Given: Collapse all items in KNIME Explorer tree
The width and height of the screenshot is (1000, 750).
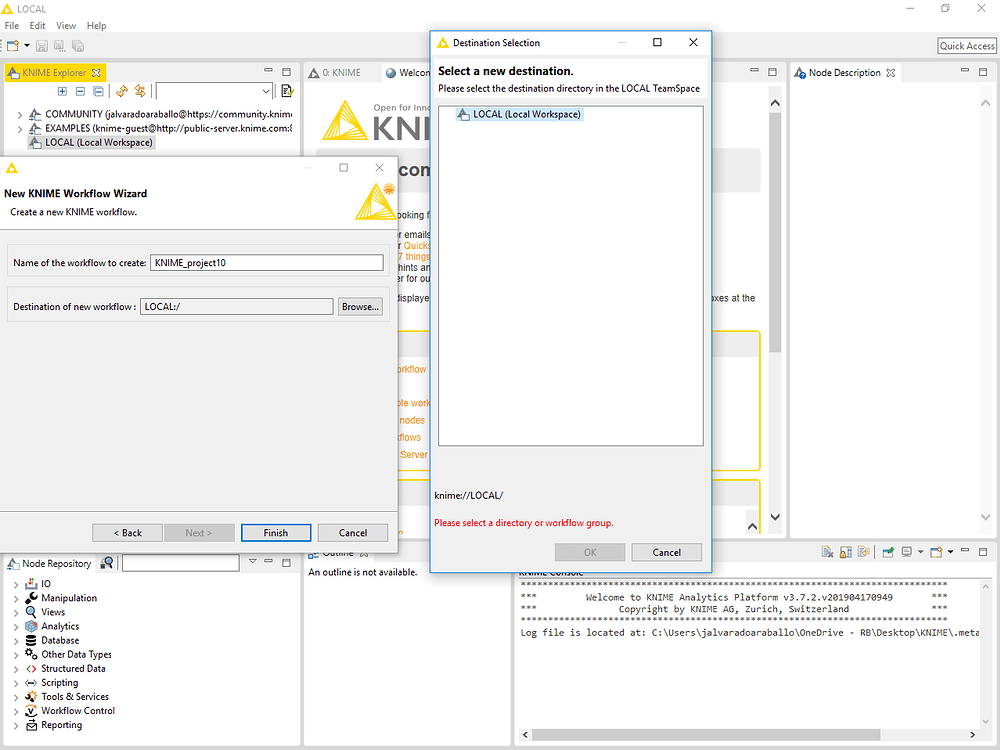Looking at the screenshot, I should tap(80, 91).
